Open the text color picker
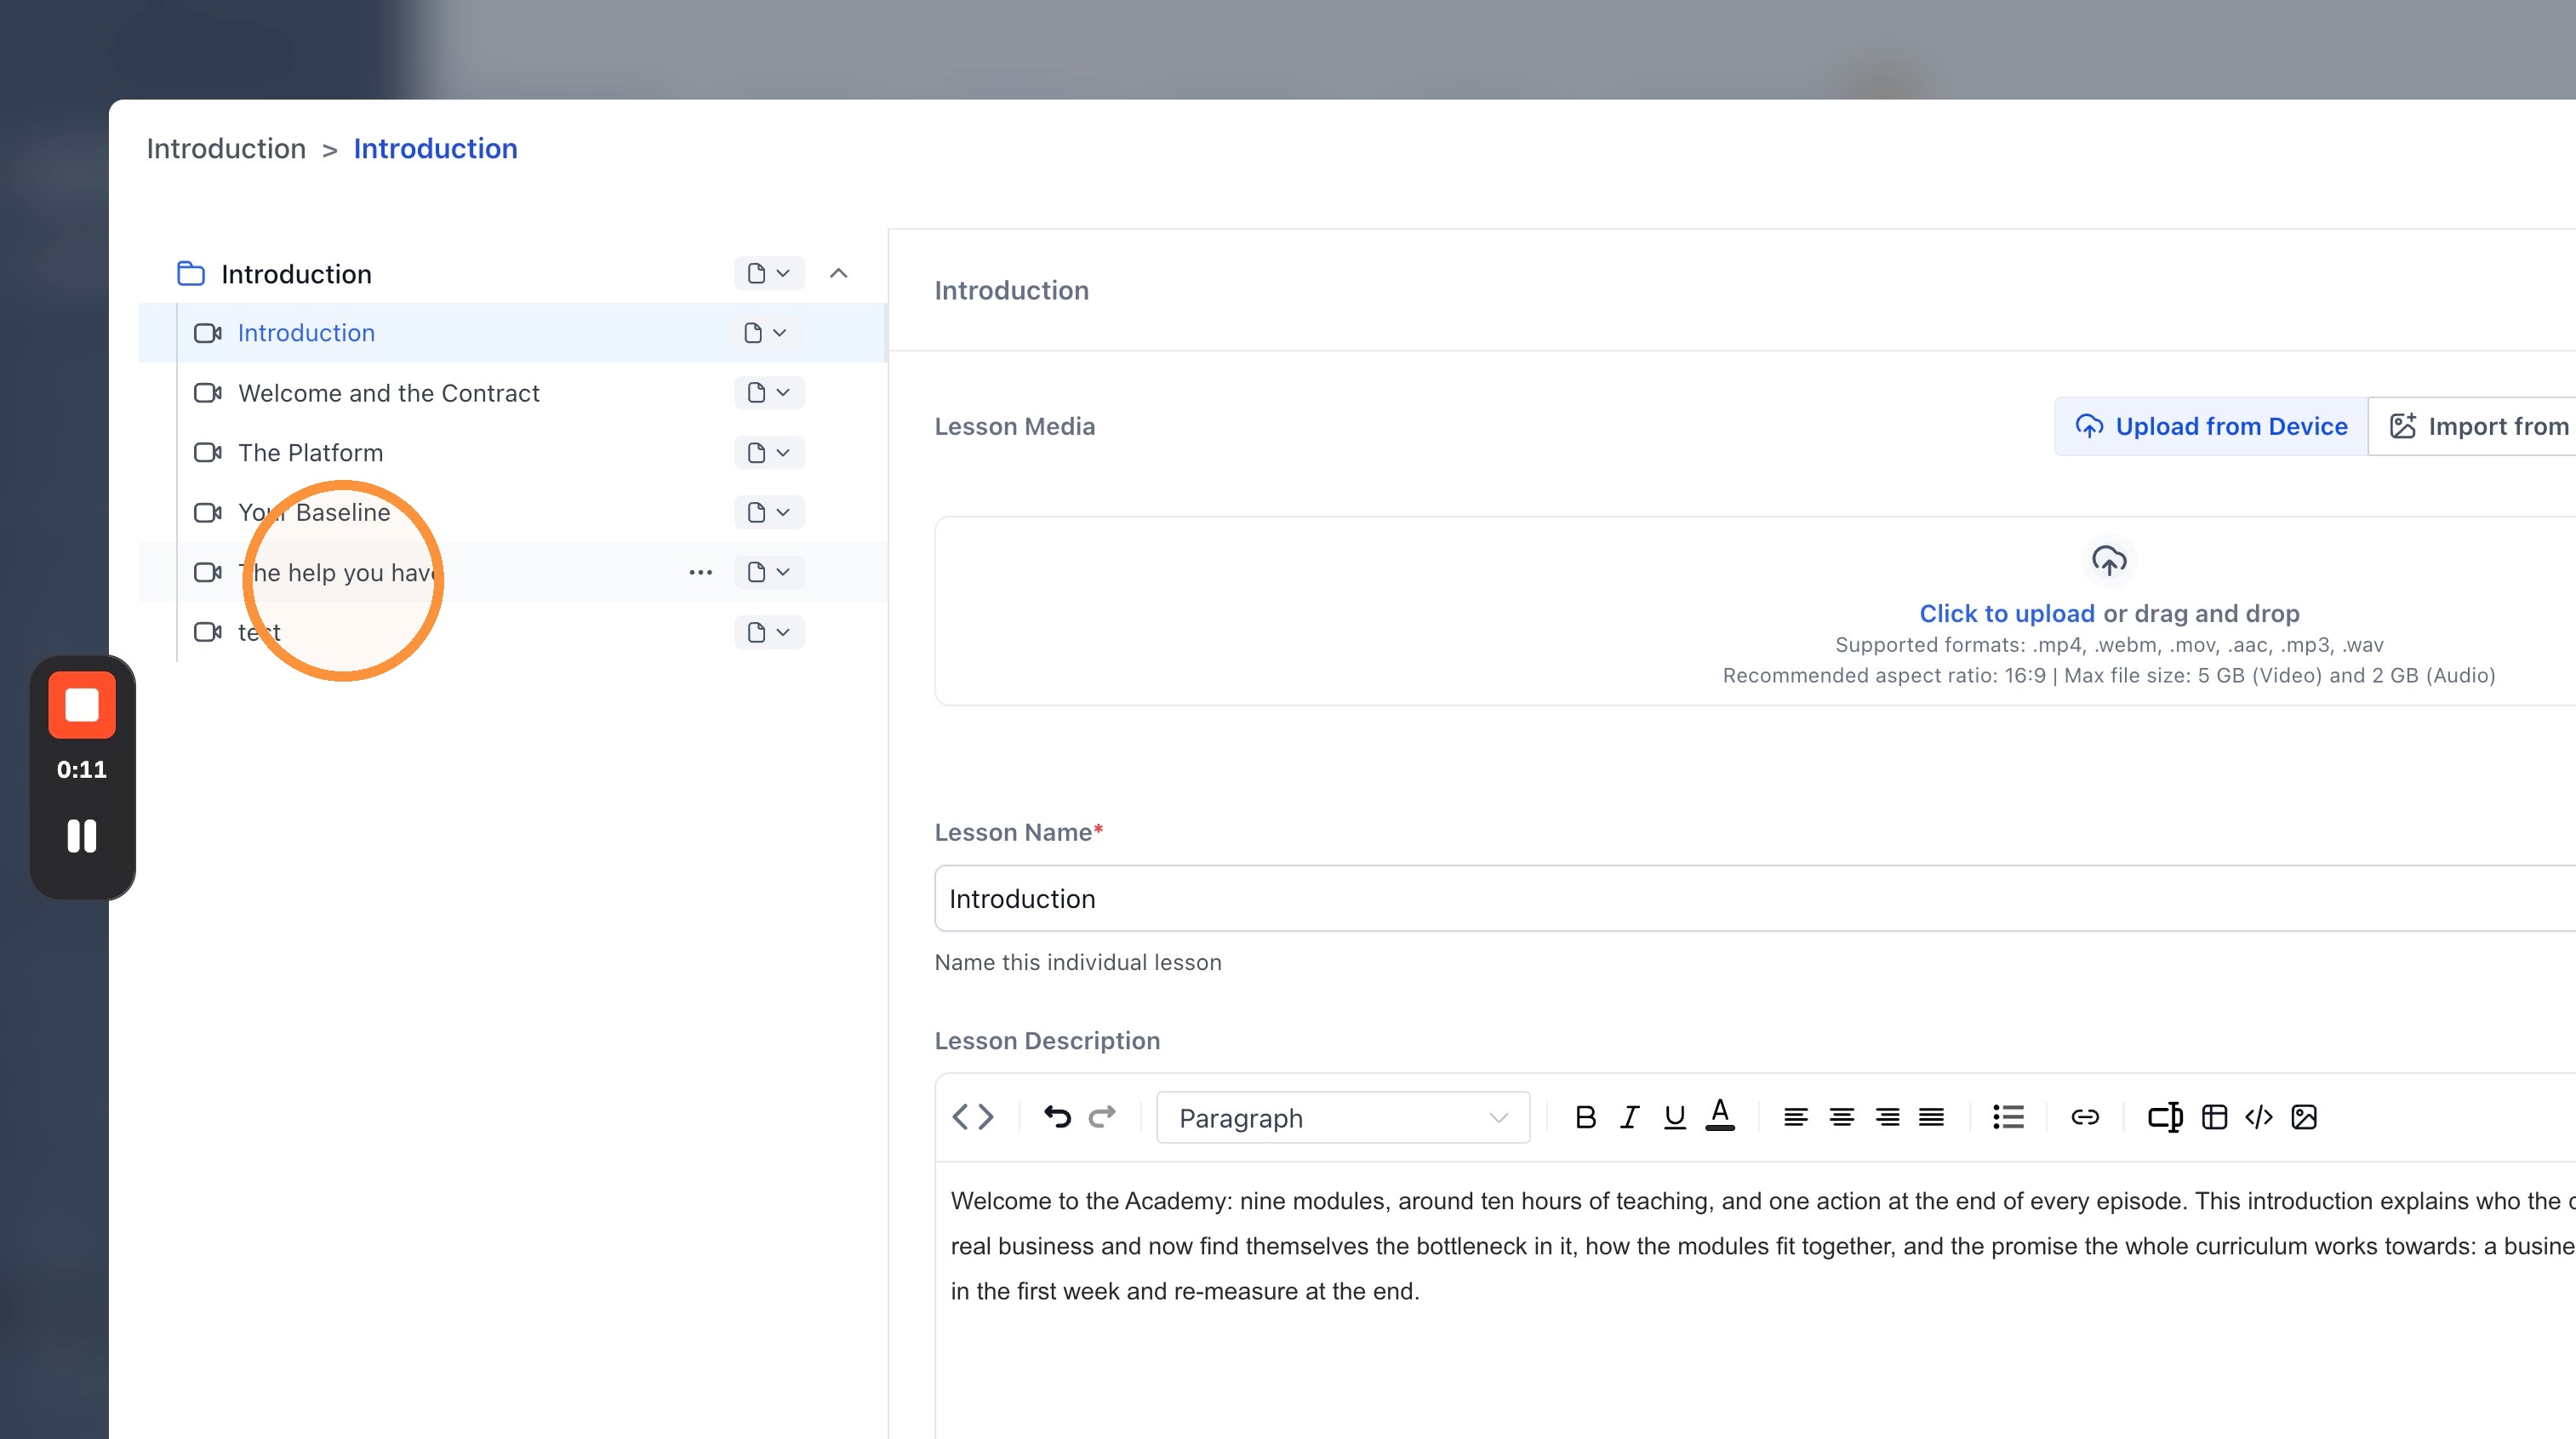 coord(1720,1115)
